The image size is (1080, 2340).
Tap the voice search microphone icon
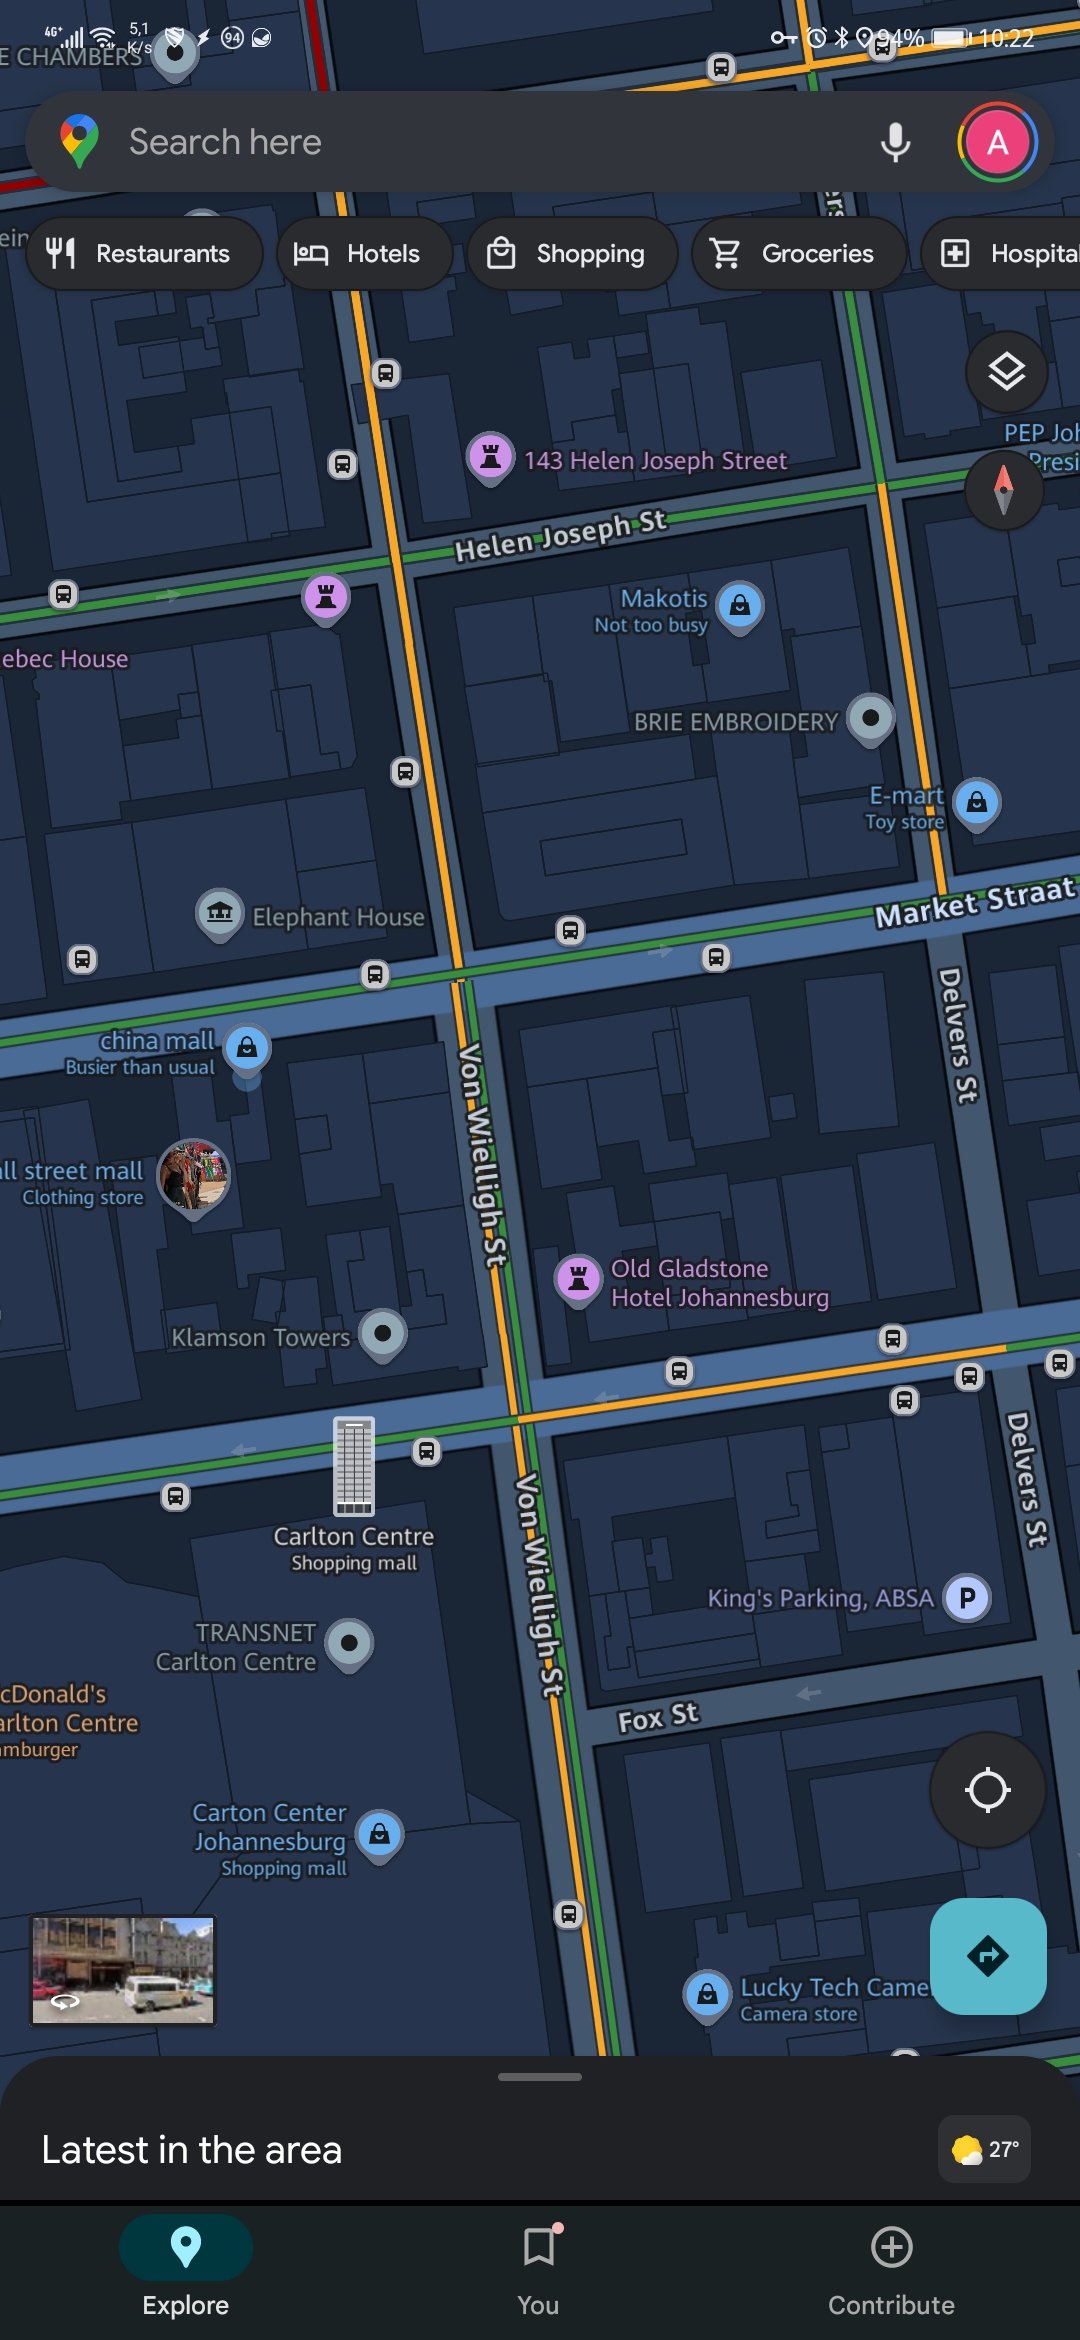click(895, 142)
